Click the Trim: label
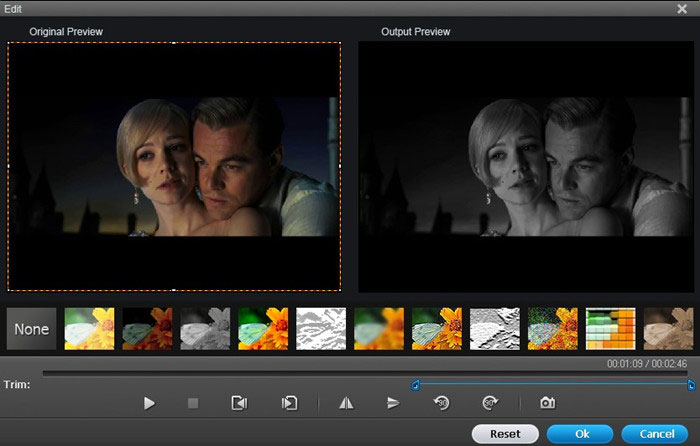 tap(17, 384)
